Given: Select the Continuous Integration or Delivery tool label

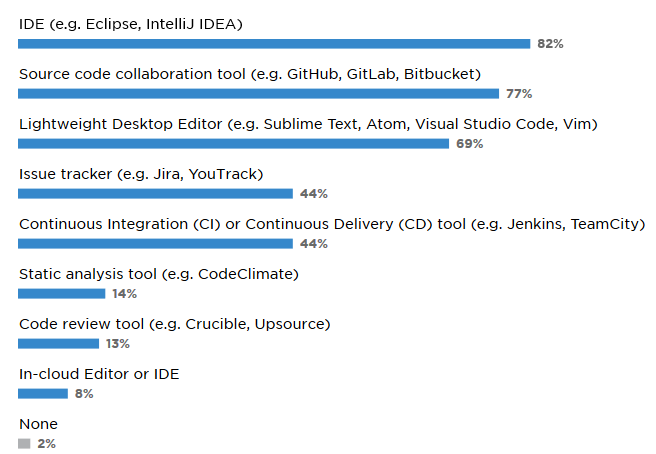Looking at the screenshot, I should coord(332,223).
